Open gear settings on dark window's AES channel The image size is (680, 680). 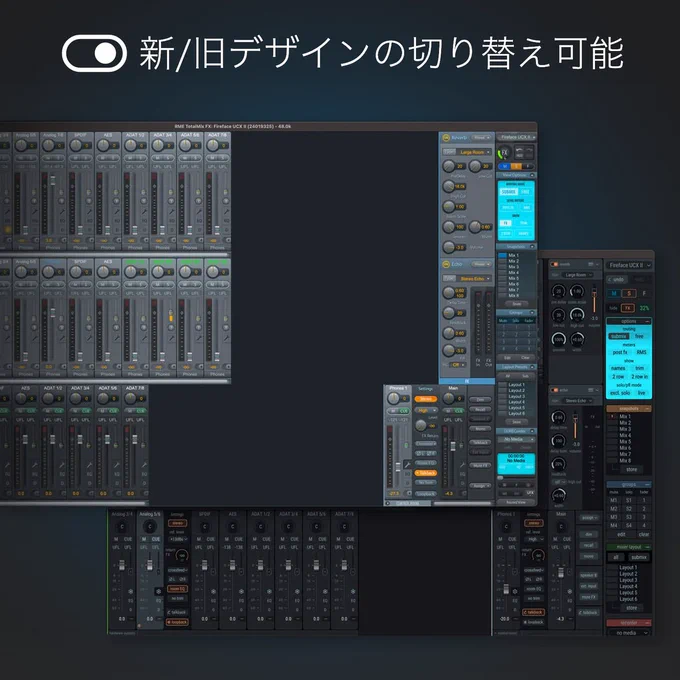pos(242,591)
